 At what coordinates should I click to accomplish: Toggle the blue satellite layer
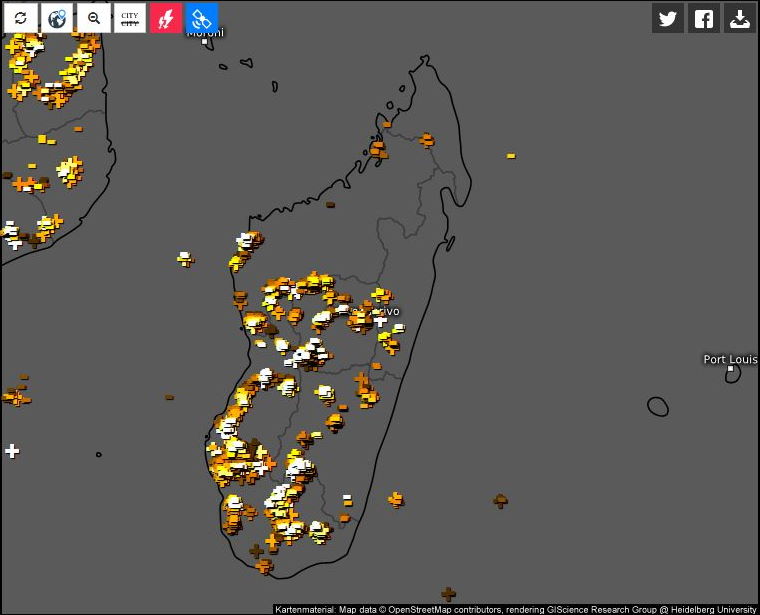(202, 18)
